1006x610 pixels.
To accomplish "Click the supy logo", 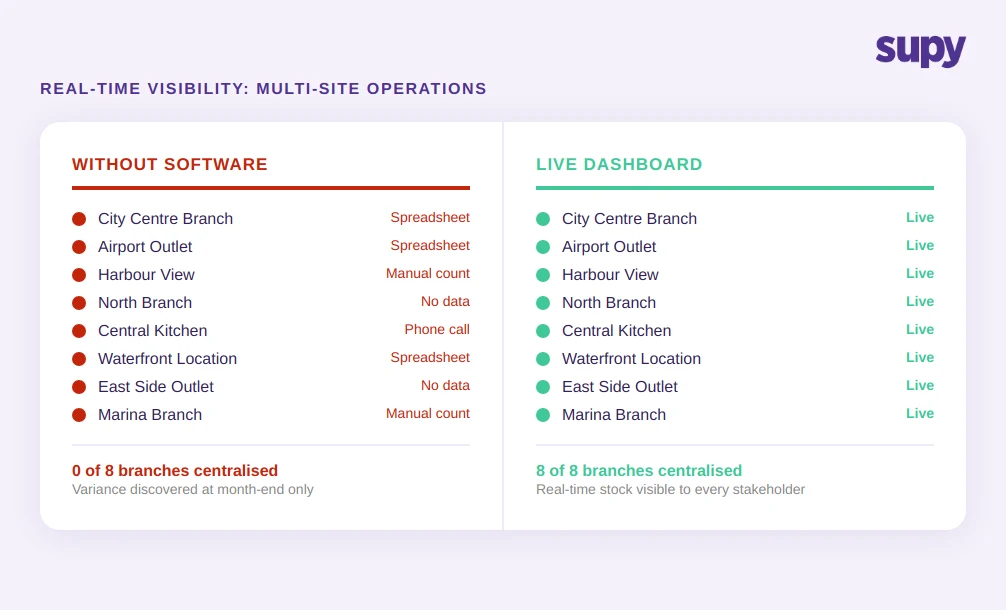I will coord(920,50).
